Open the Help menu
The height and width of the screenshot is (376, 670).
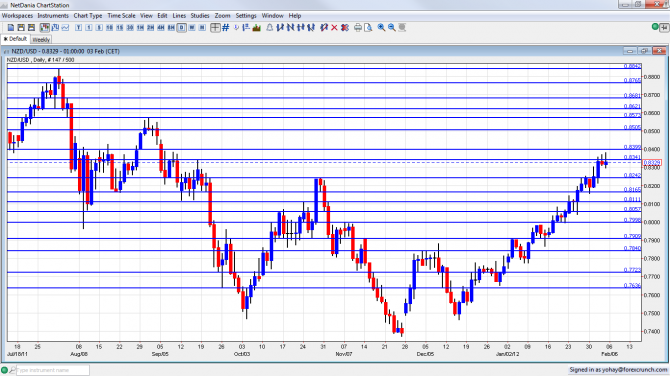pos(295,16)
